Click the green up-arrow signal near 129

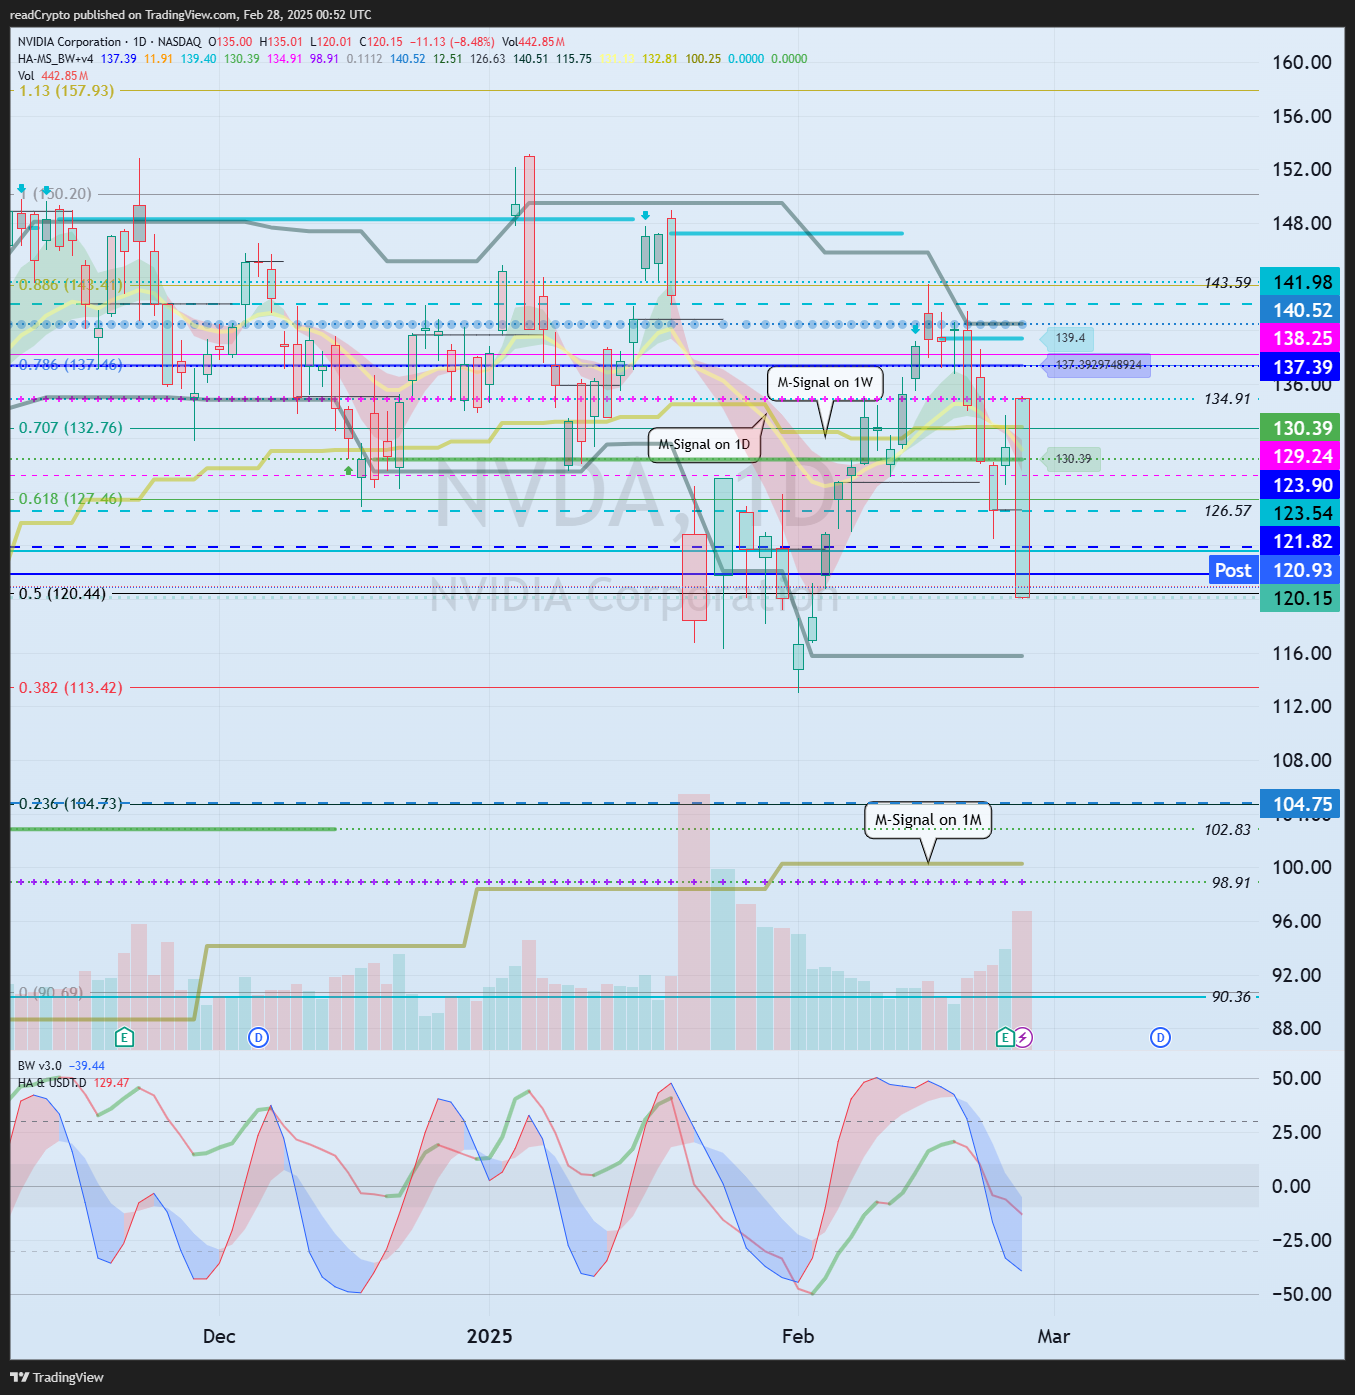click(348, 469)
